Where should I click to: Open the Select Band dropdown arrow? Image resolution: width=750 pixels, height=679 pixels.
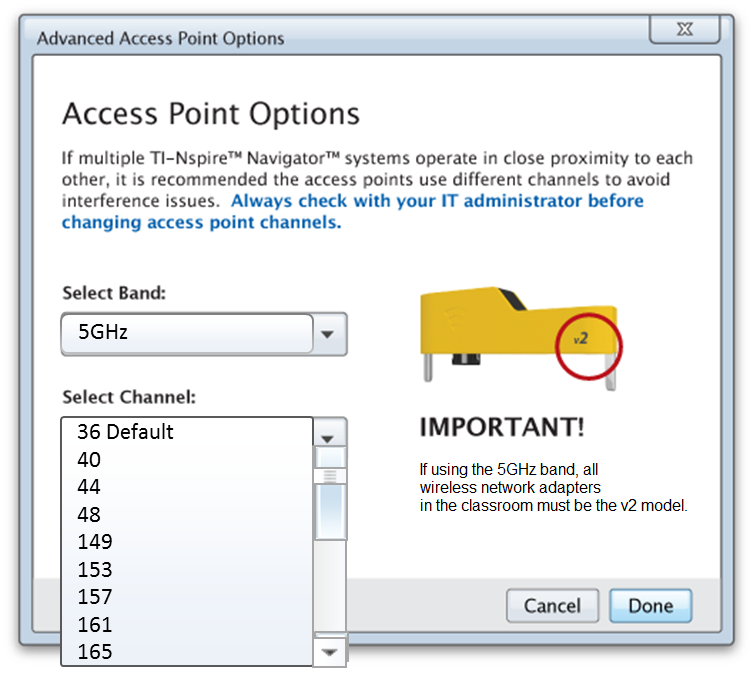[329, 333]
